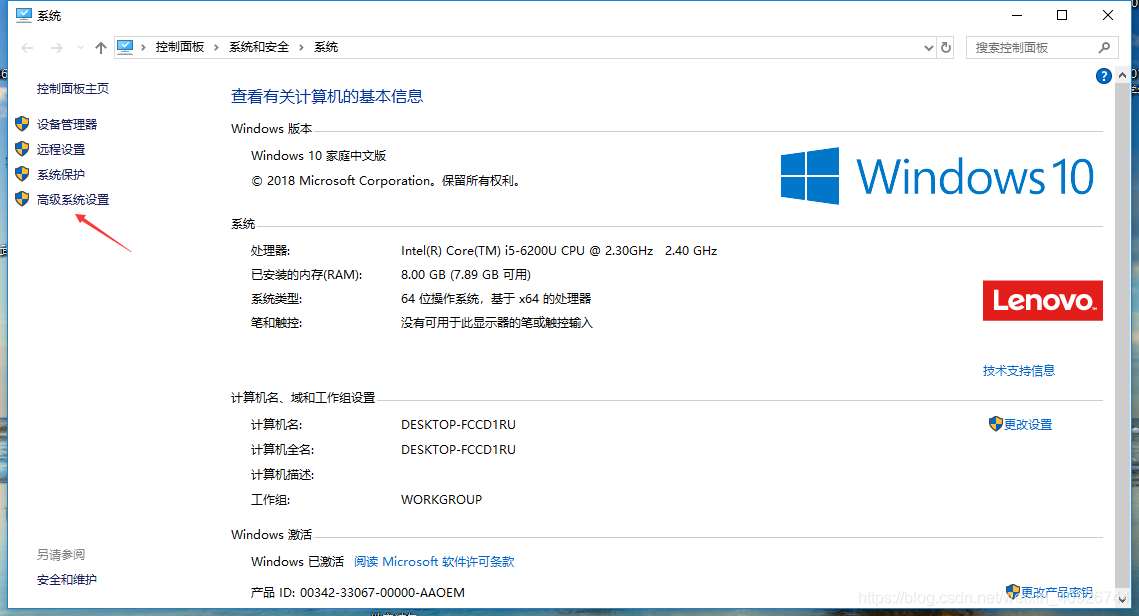
Task: Open 安全和维护 link
Action: 67,580
